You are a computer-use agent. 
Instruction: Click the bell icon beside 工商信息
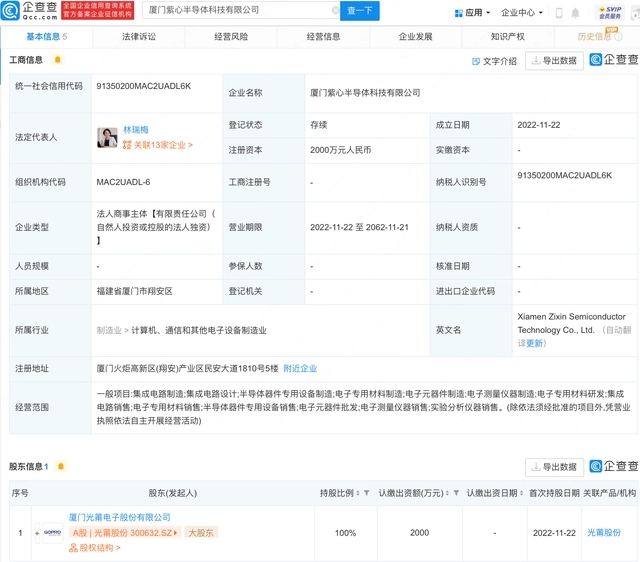pos(58,60)
